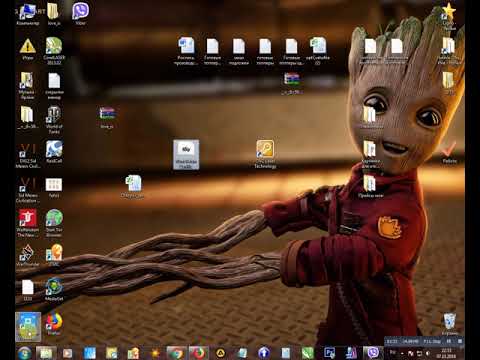Select the yellow star icon in the corner
Image resolution: width=480 pixels, height=360 pixels.
449,16
